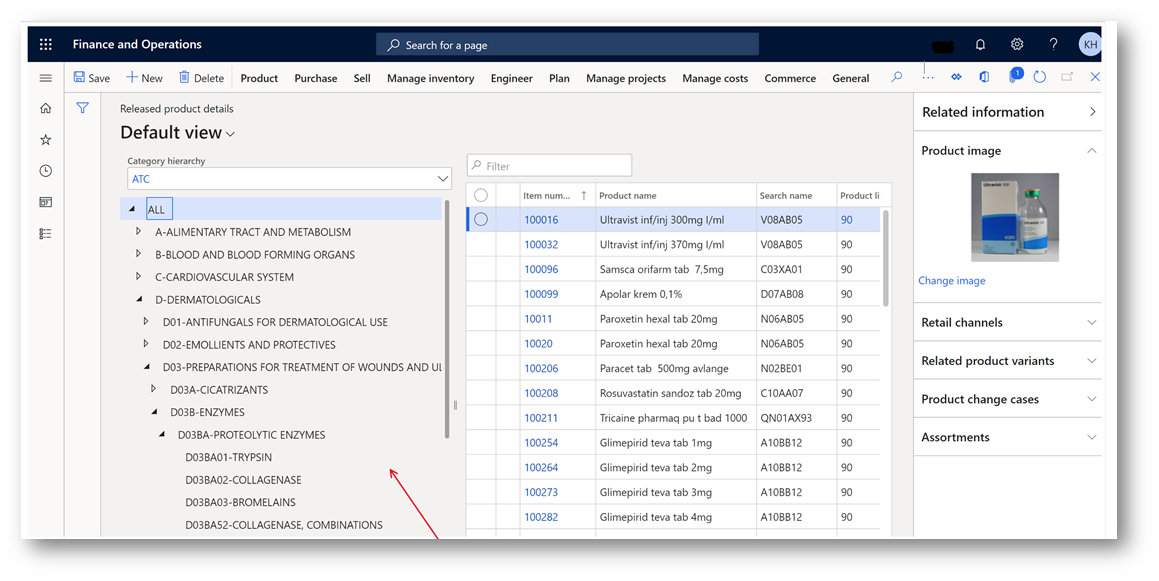Expand A-ALIMENTARY TRACT AND METABOLISM node
Viewport: 1159px width, 581px height.
tap(139, 232)
